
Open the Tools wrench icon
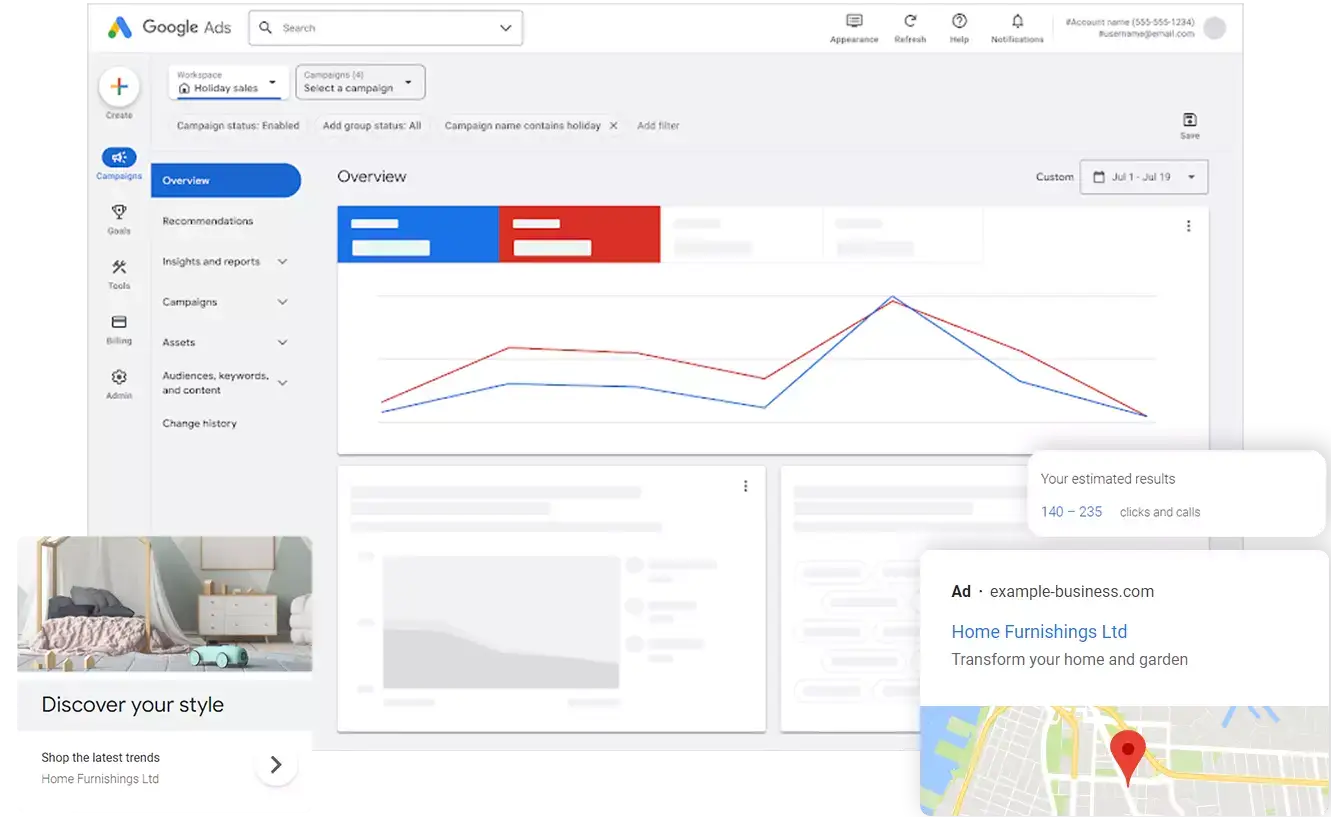pyautogui.click(x=119, y=267)
